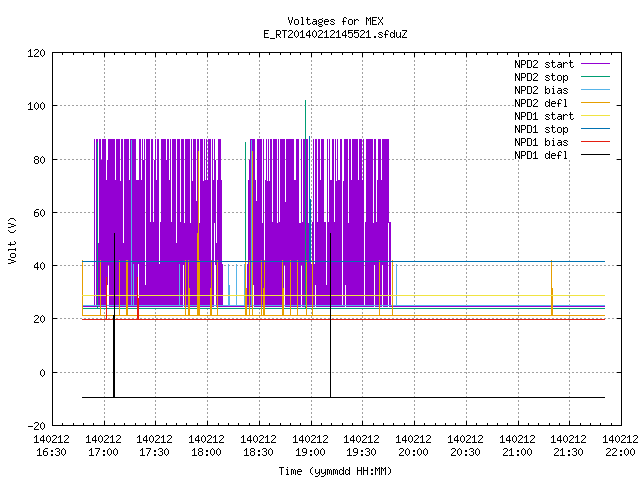The width and height of the screenshot is (640, 480).
Task: Click the x-axis tick label 140212 18:30
Action: pos(258,445)
